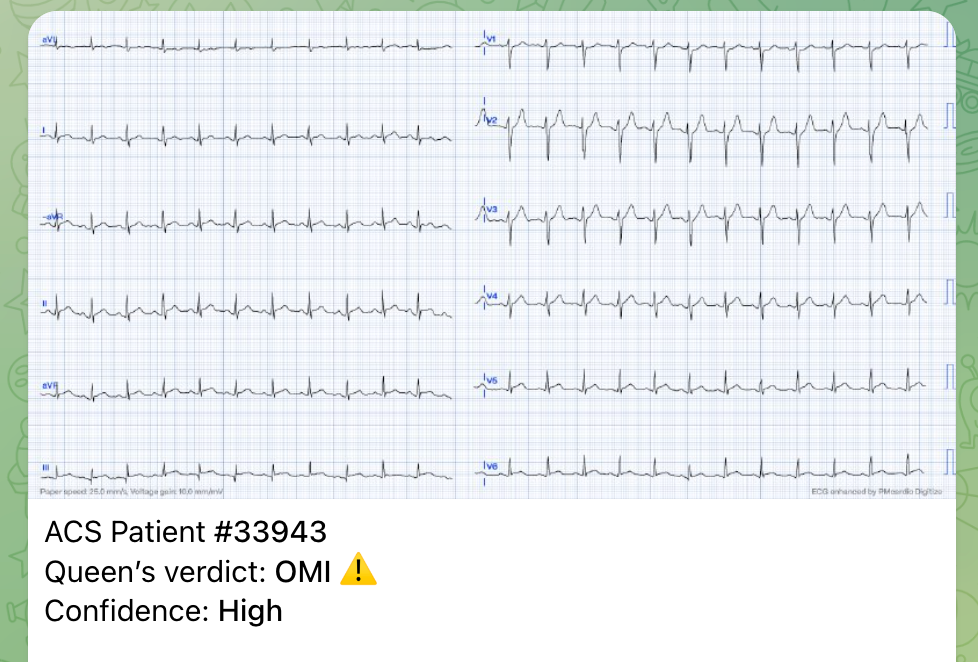Click the V6 lead label

[492, 466]
